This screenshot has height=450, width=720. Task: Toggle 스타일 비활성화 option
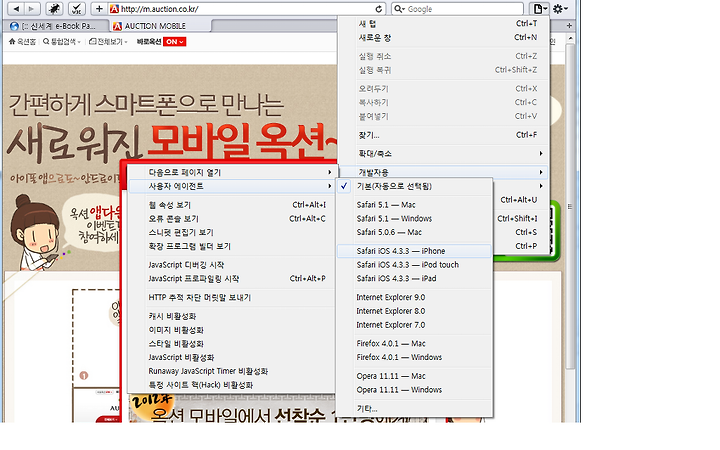(232, 344)
